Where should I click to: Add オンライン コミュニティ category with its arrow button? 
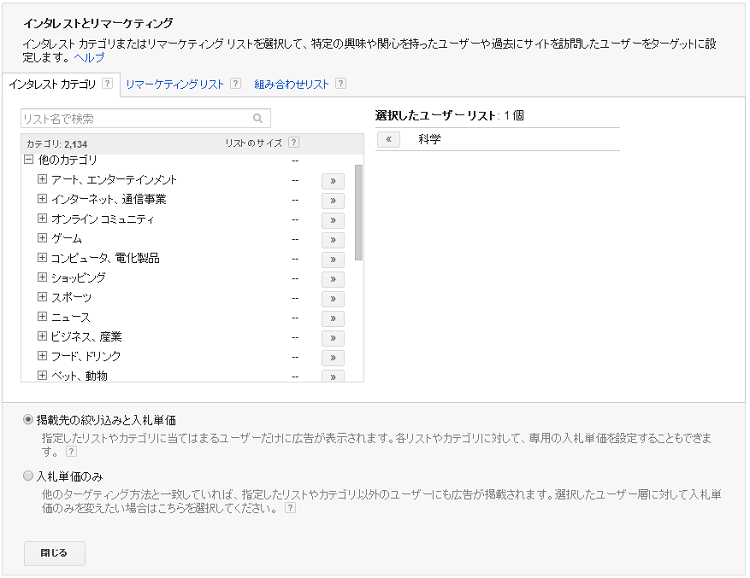pos(333,220)
